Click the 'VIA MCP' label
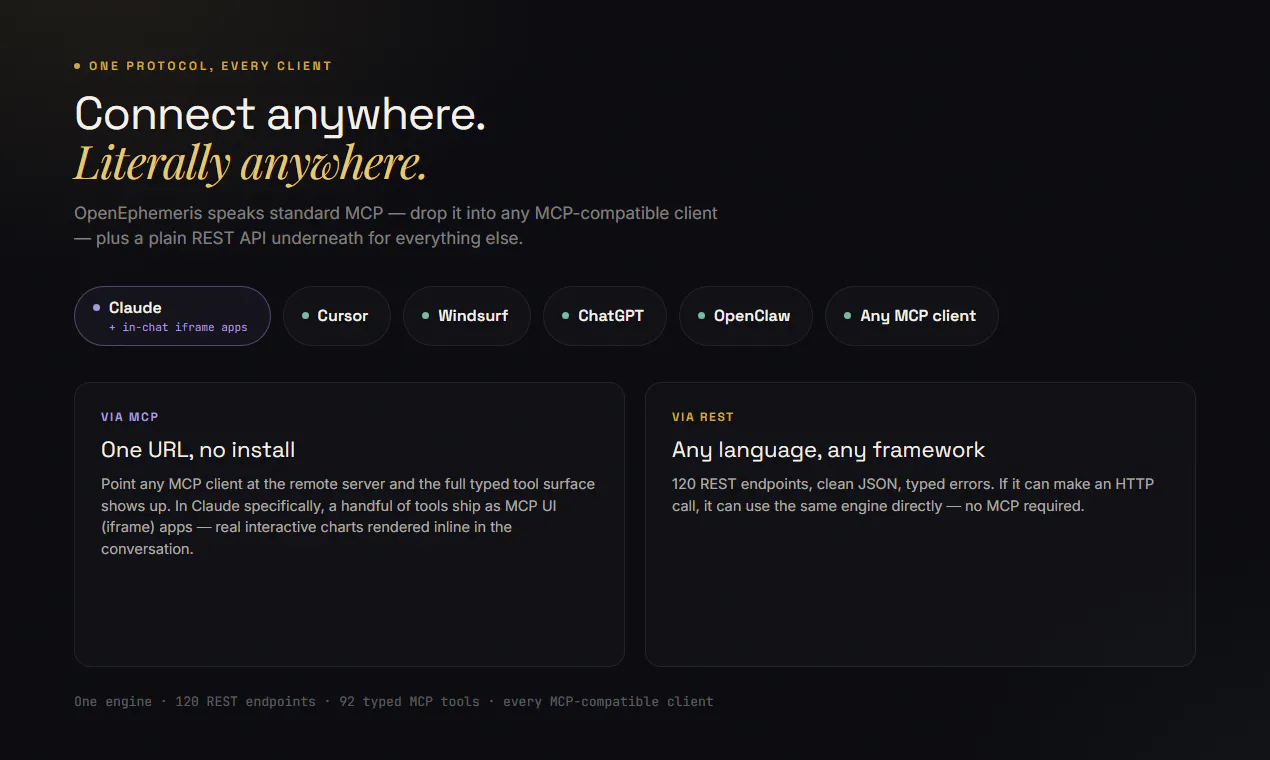 click(x=130, y=417)
